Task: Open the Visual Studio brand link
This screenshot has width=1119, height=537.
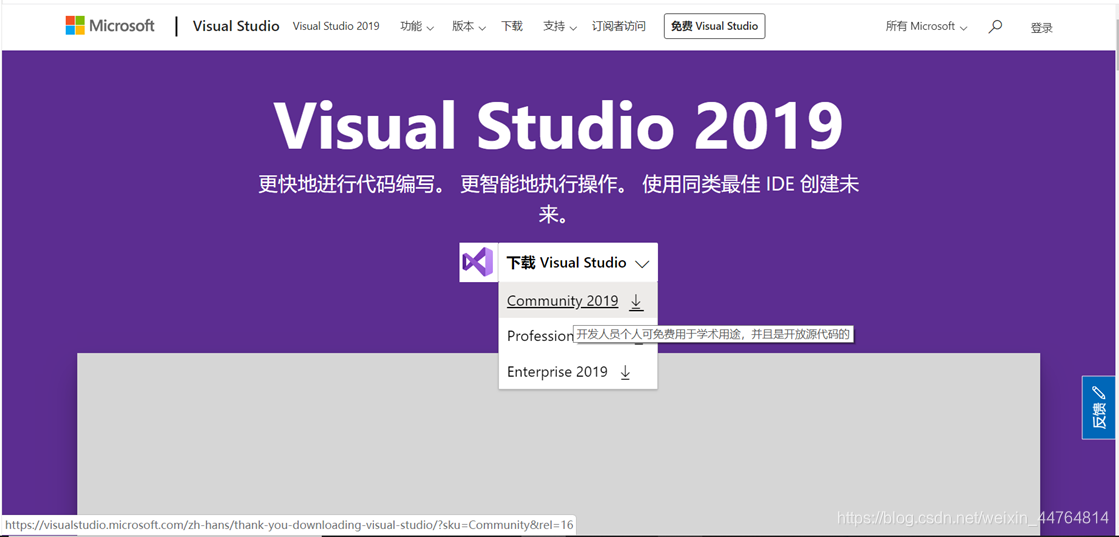Action: (x=236, y=26)
